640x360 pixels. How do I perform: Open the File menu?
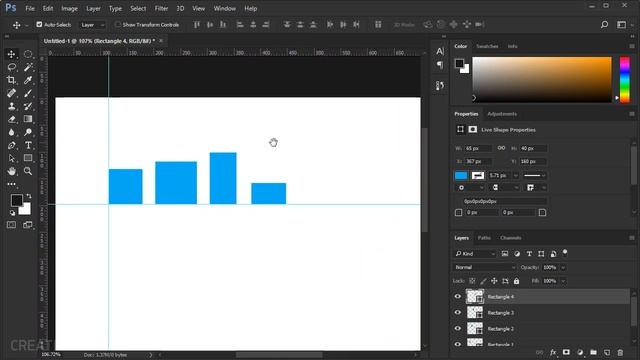click(30, 8)
